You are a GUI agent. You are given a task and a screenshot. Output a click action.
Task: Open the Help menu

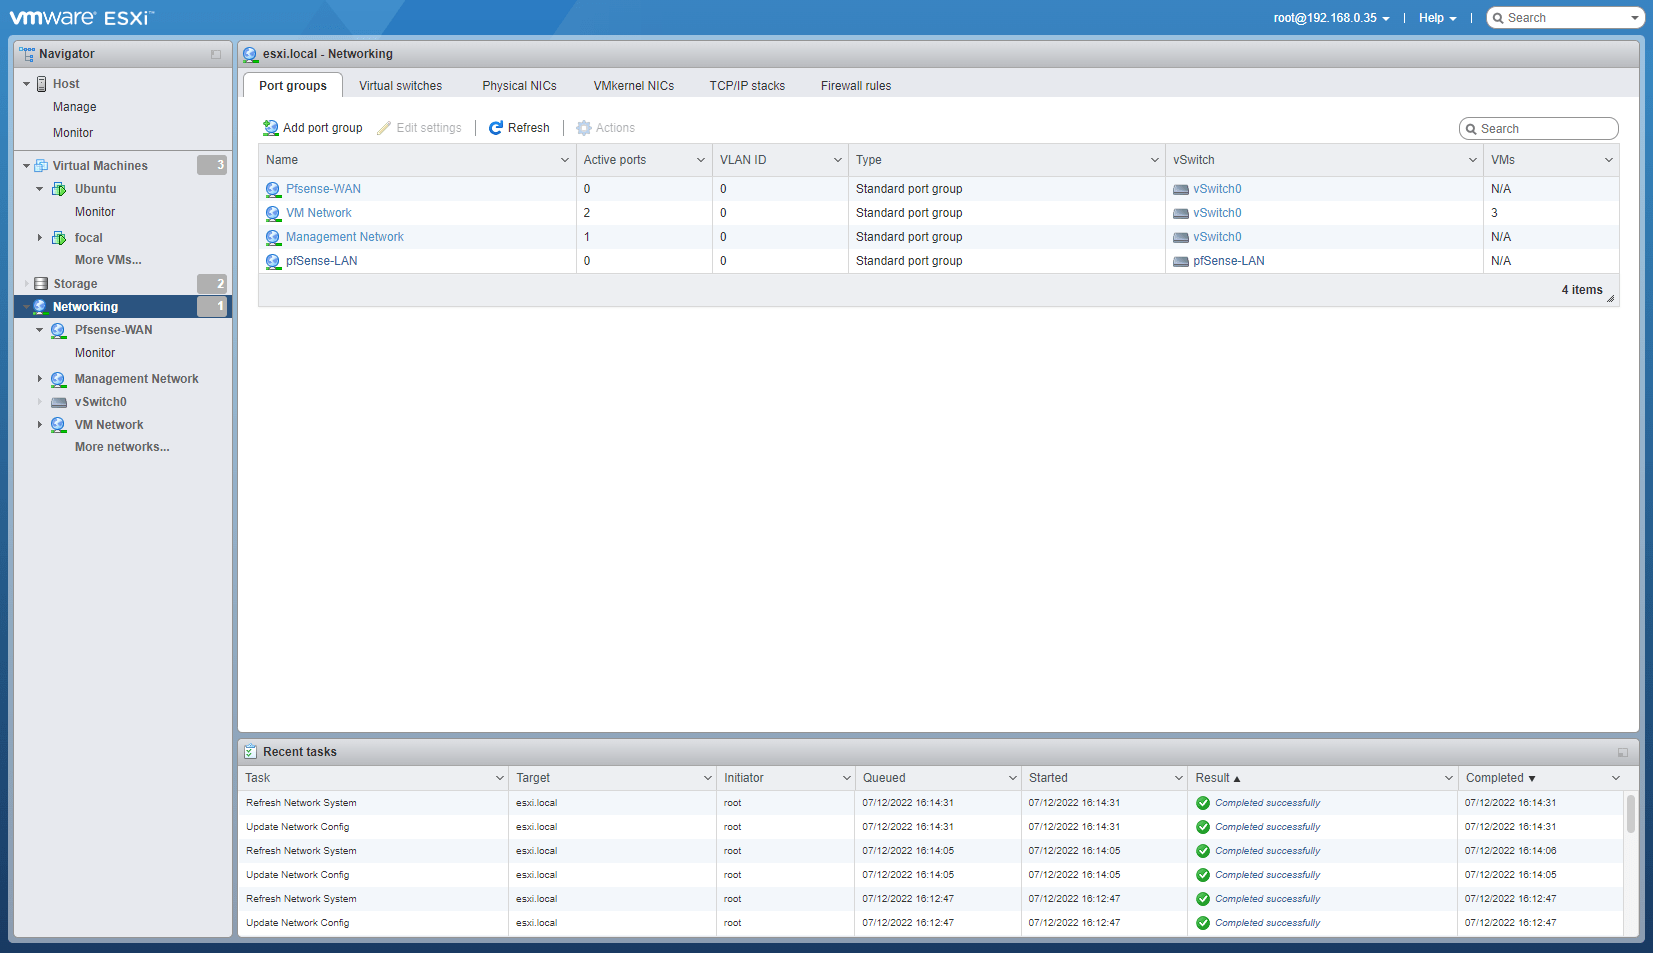(x=1437, y=18)
